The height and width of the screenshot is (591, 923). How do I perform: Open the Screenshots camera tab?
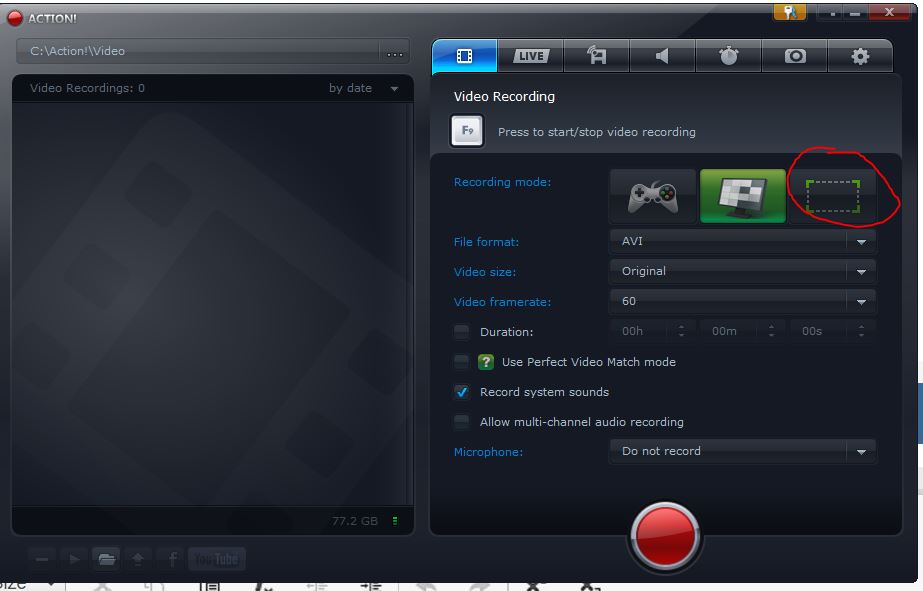click(x=795, y=56)
